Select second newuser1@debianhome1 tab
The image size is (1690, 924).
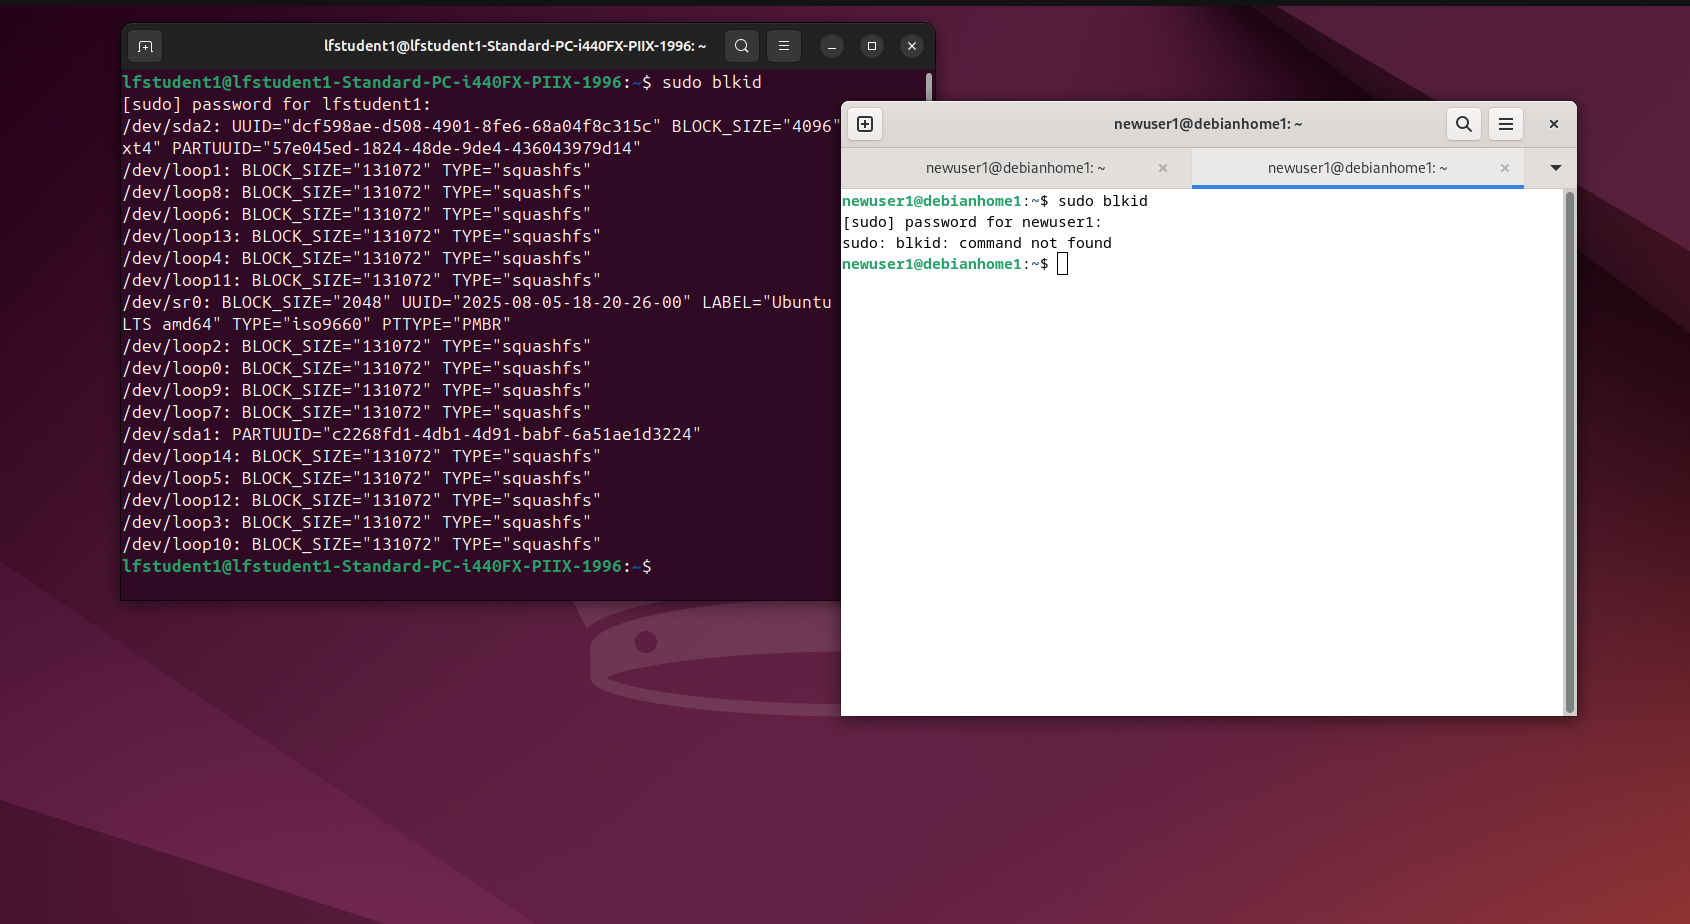[1357, 168]
